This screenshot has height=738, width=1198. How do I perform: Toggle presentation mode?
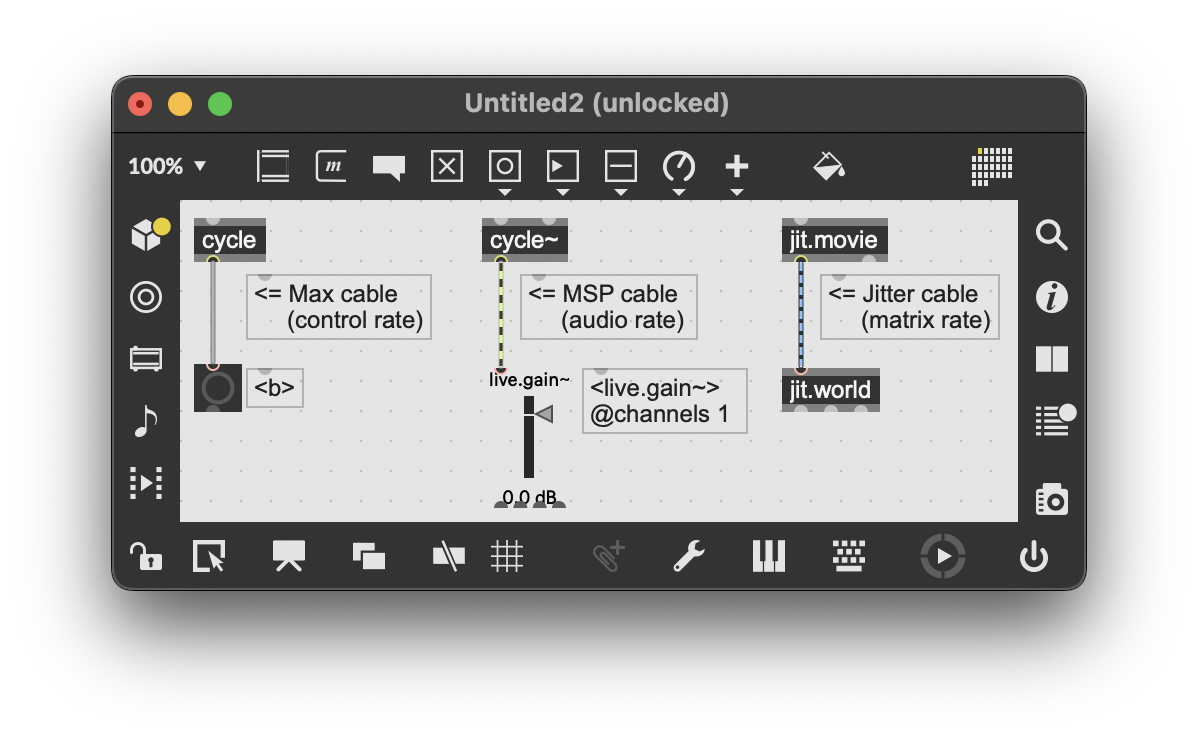point(289,556)
